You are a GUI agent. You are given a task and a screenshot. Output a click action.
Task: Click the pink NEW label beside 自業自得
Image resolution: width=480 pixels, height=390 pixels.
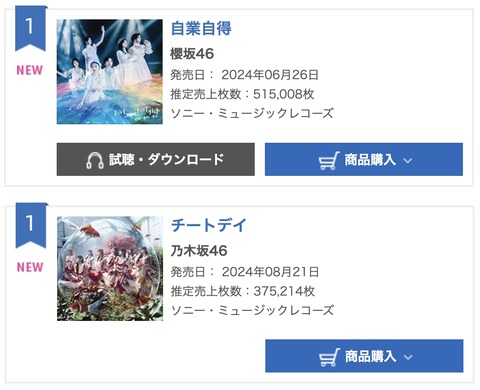click(30, 70)
